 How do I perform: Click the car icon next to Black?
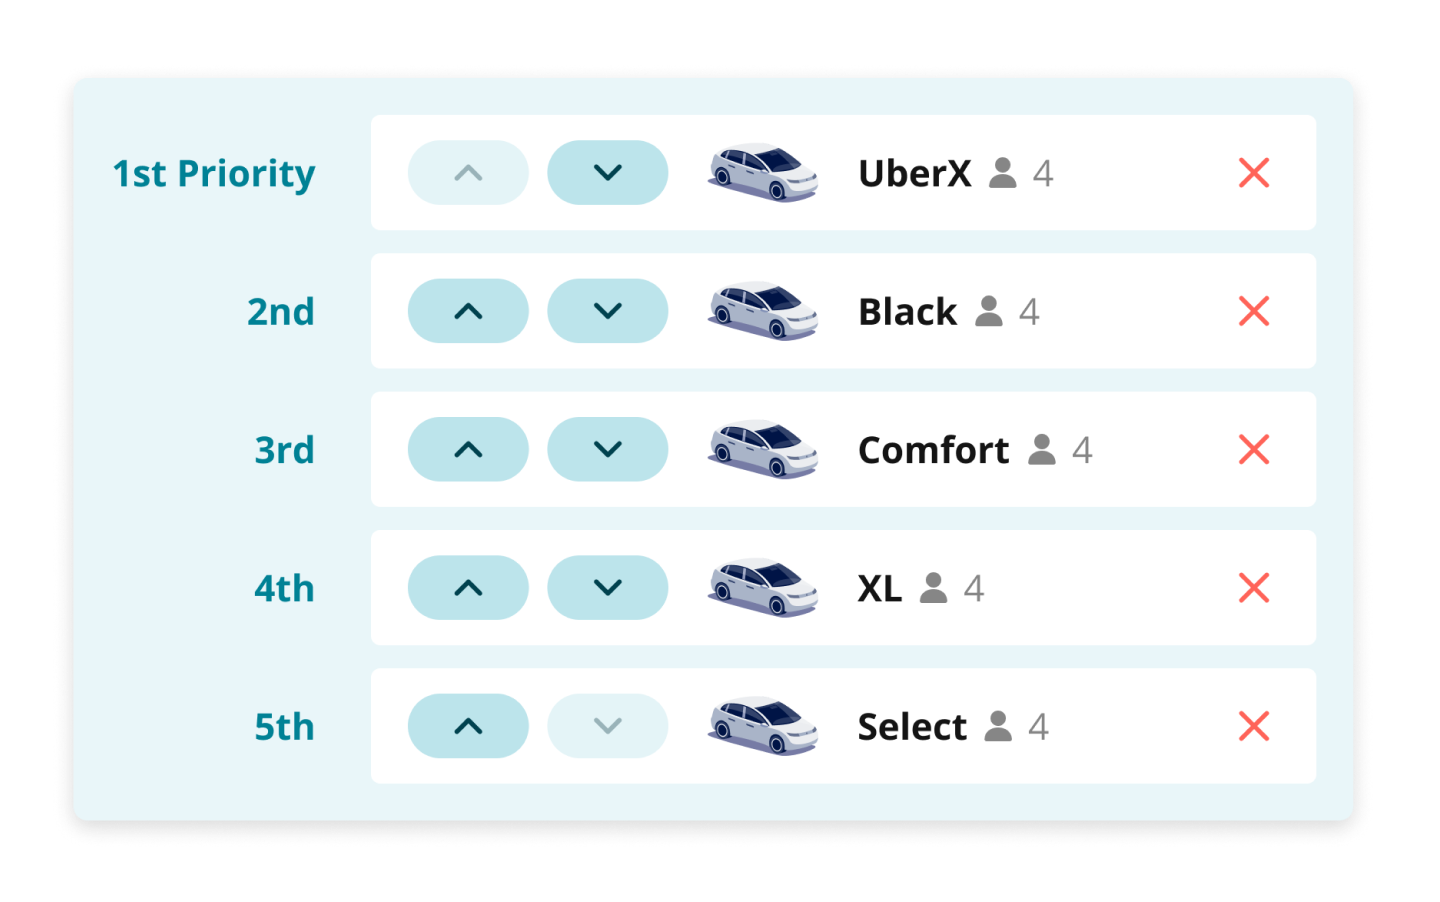pos(763,311)
